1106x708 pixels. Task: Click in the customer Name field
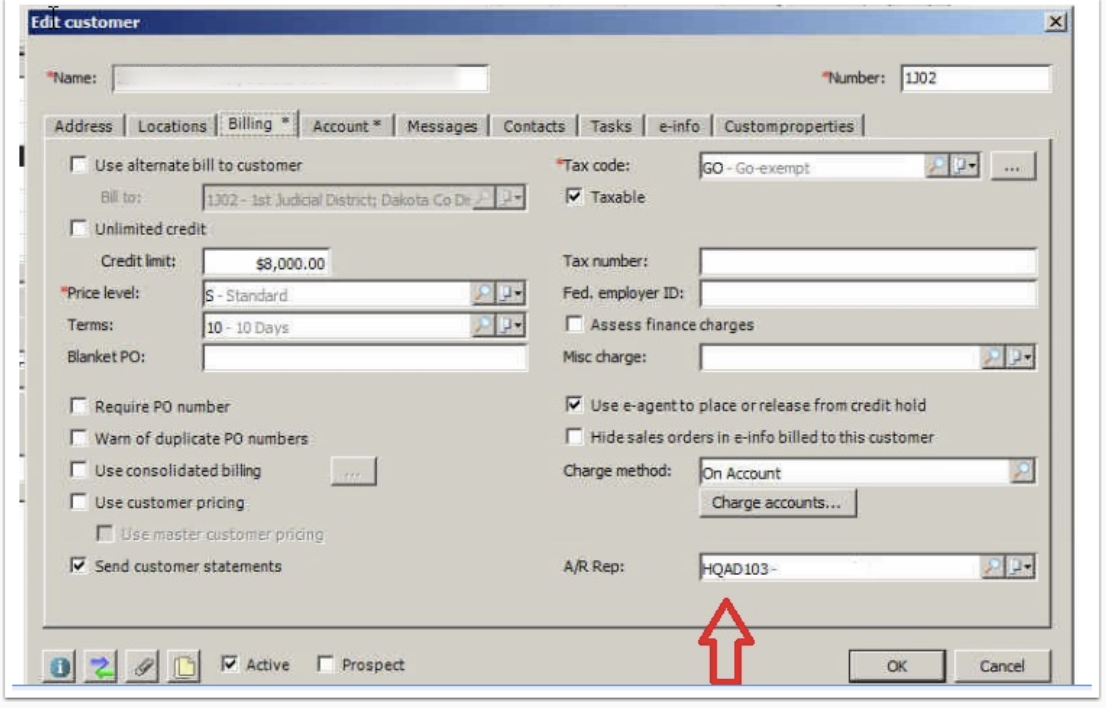pyautogui.click(x=300, y=78)
